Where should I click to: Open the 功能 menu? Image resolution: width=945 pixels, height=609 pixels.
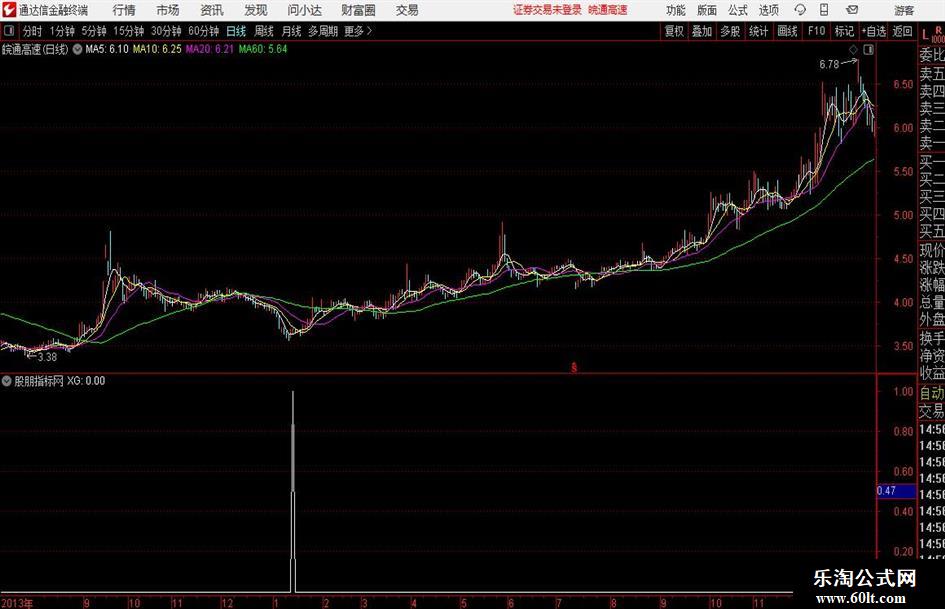676,10
